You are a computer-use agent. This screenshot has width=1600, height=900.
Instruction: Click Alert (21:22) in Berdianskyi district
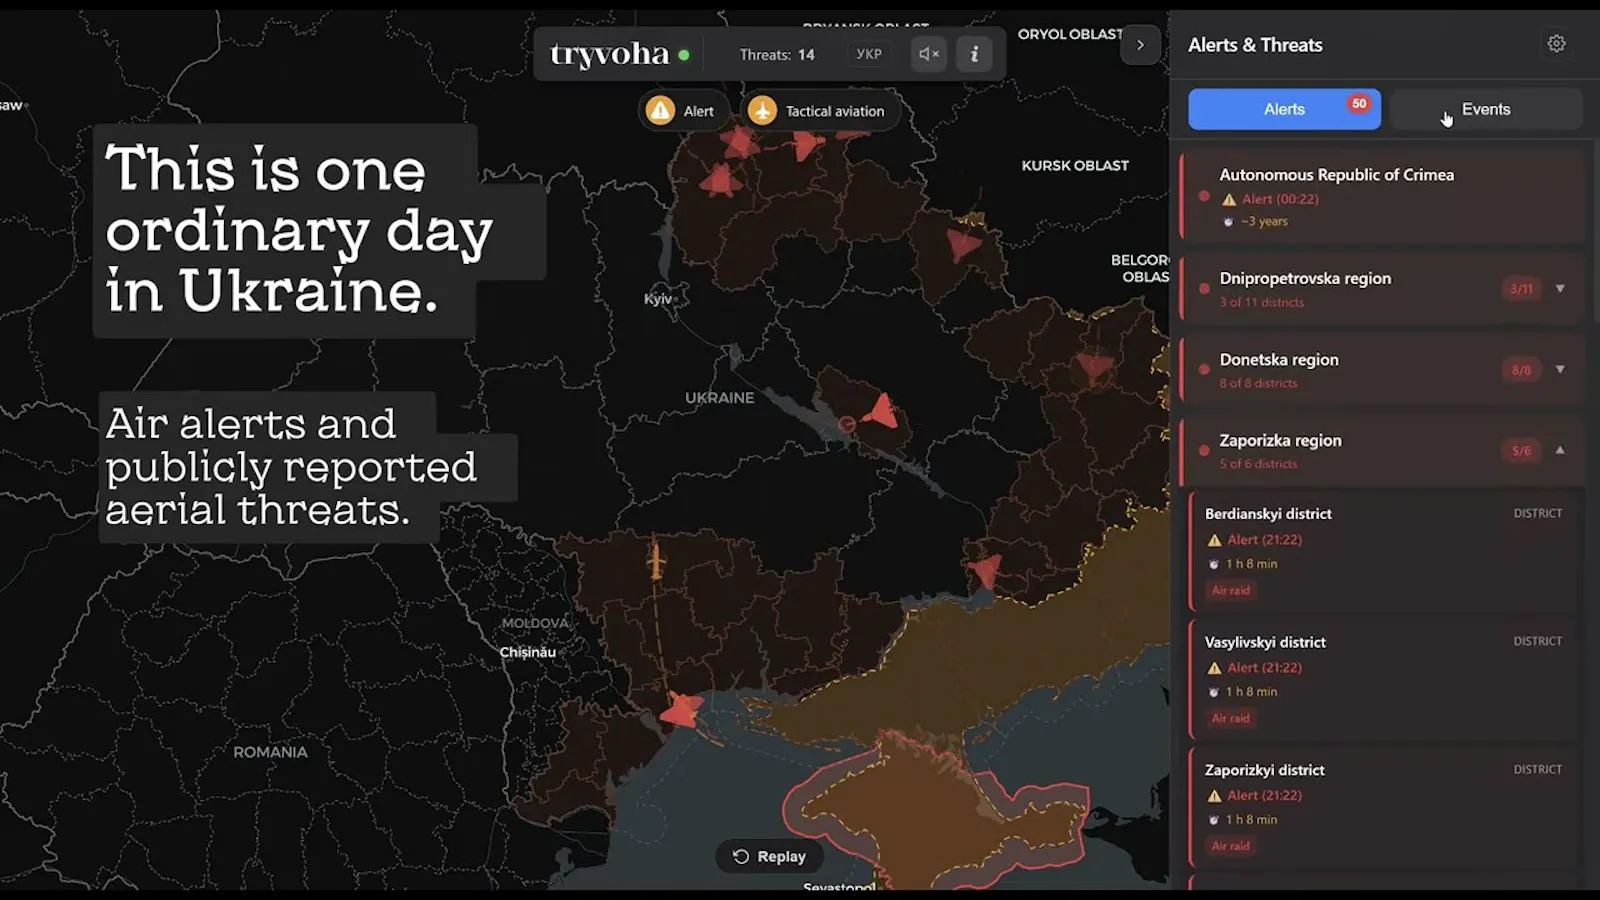coord(1265,540)
